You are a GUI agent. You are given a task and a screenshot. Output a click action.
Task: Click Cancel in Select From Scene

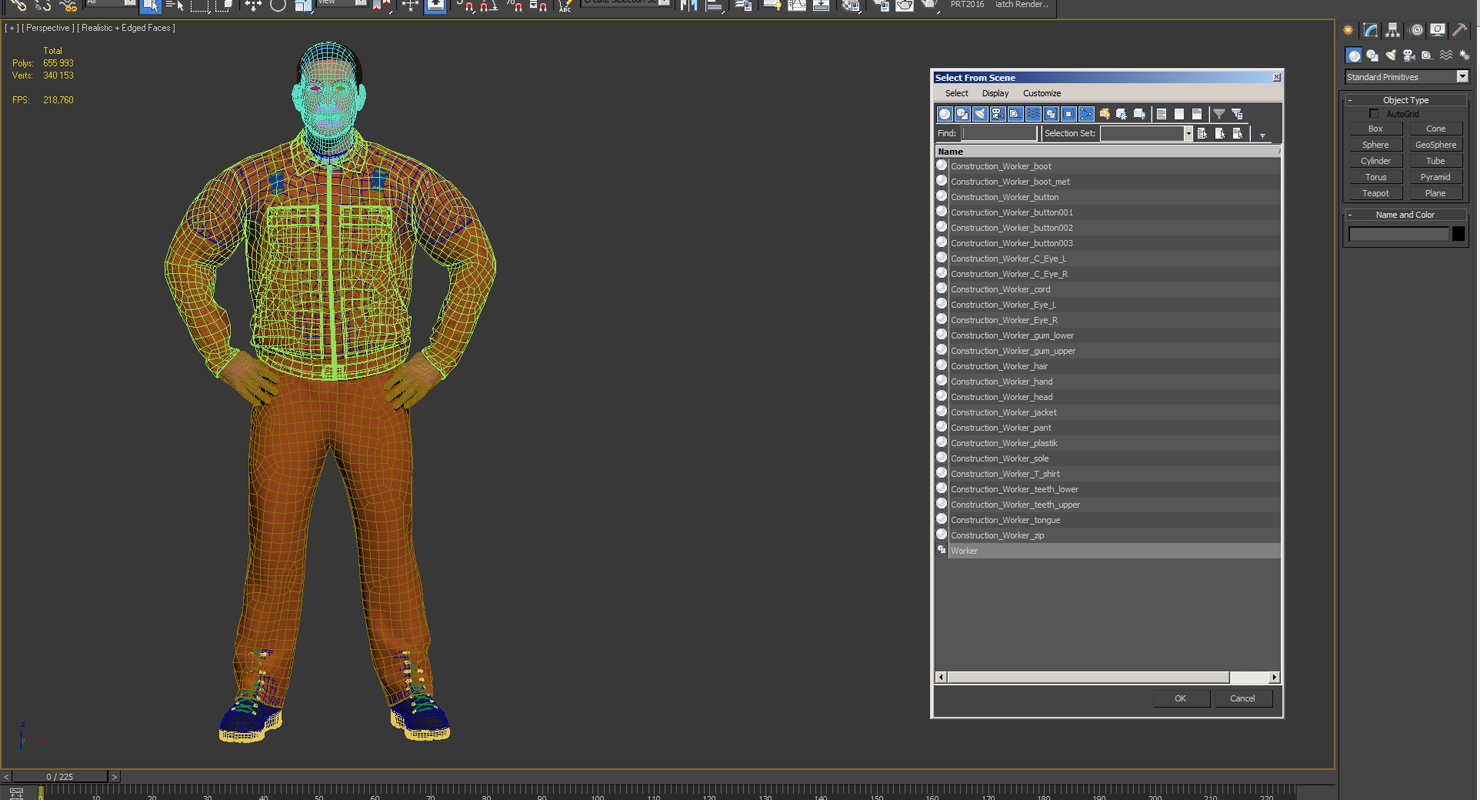(1242, 699)
